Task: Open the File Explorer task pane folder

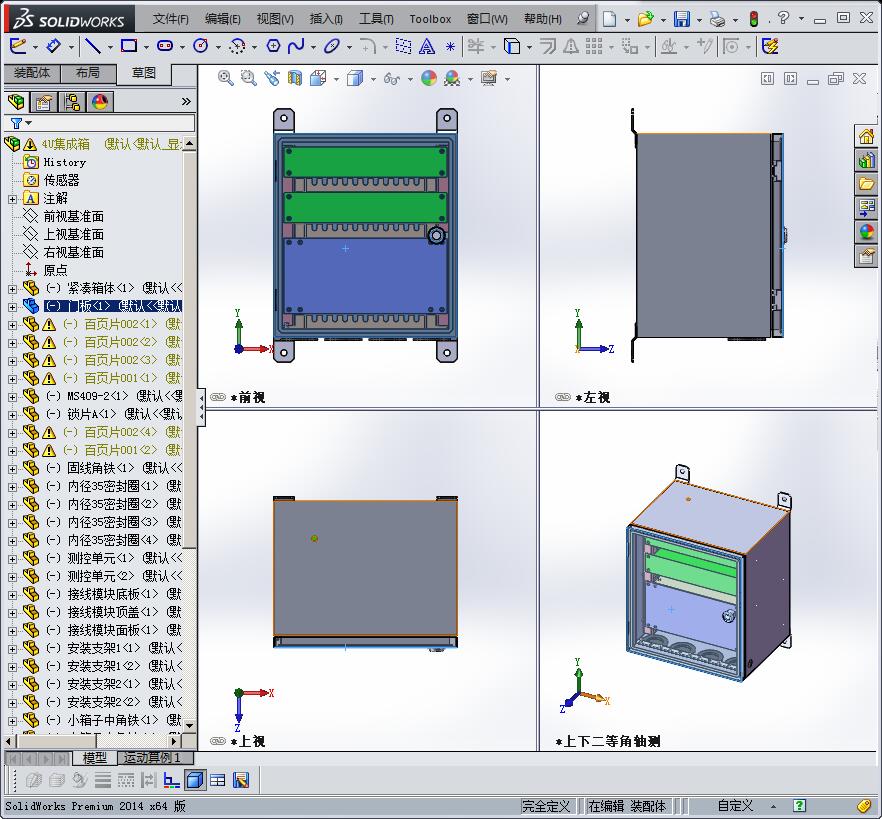Action: point(866,184)
